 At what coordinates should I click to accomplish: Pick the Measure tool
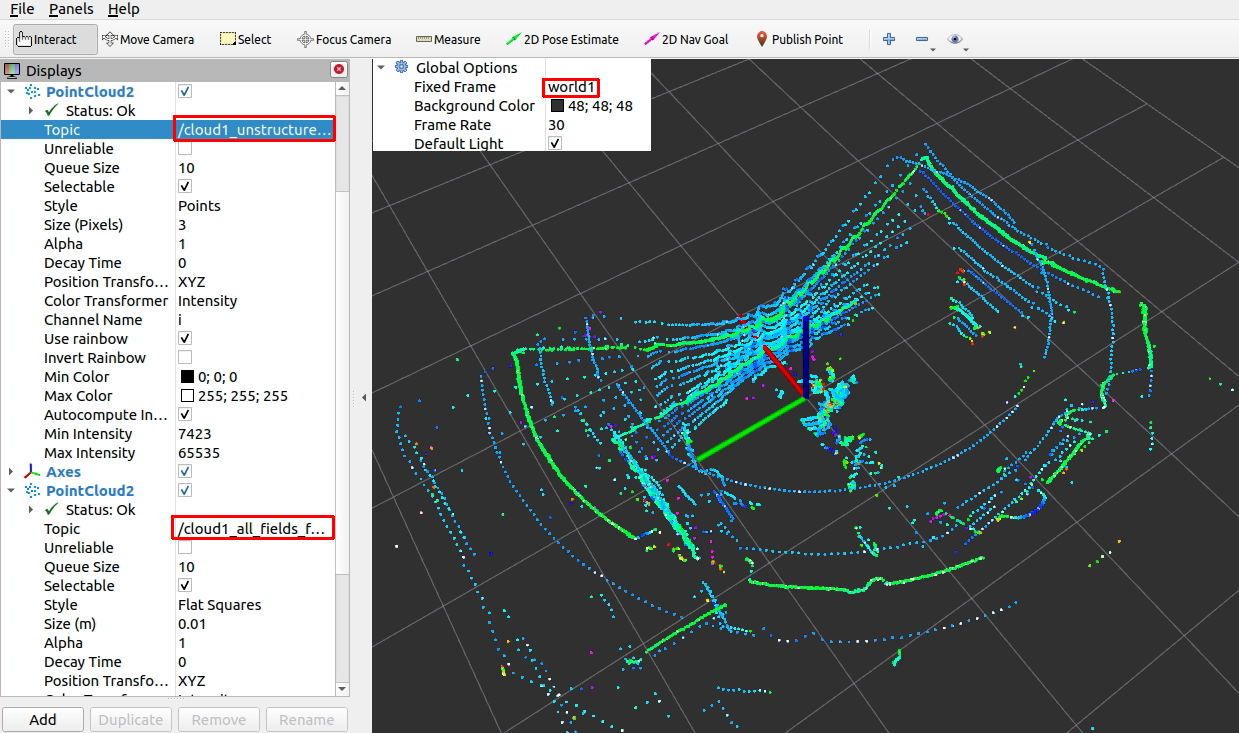(x=448, y=40)
